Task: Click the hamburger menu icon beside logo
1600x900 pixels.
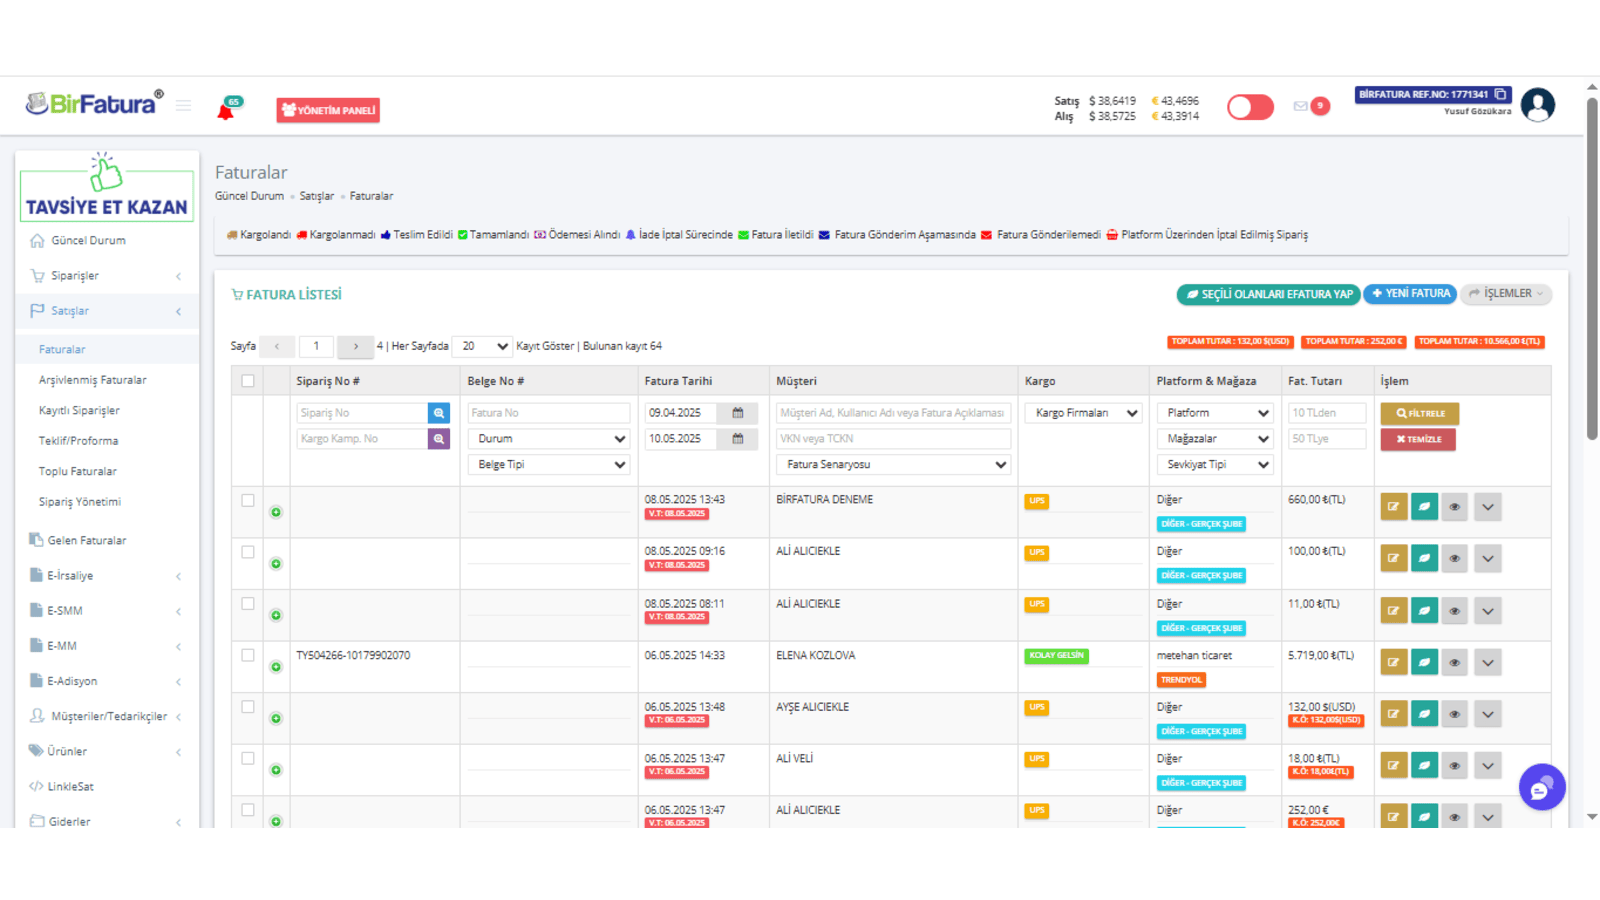Action: click(x=184, y=105)
